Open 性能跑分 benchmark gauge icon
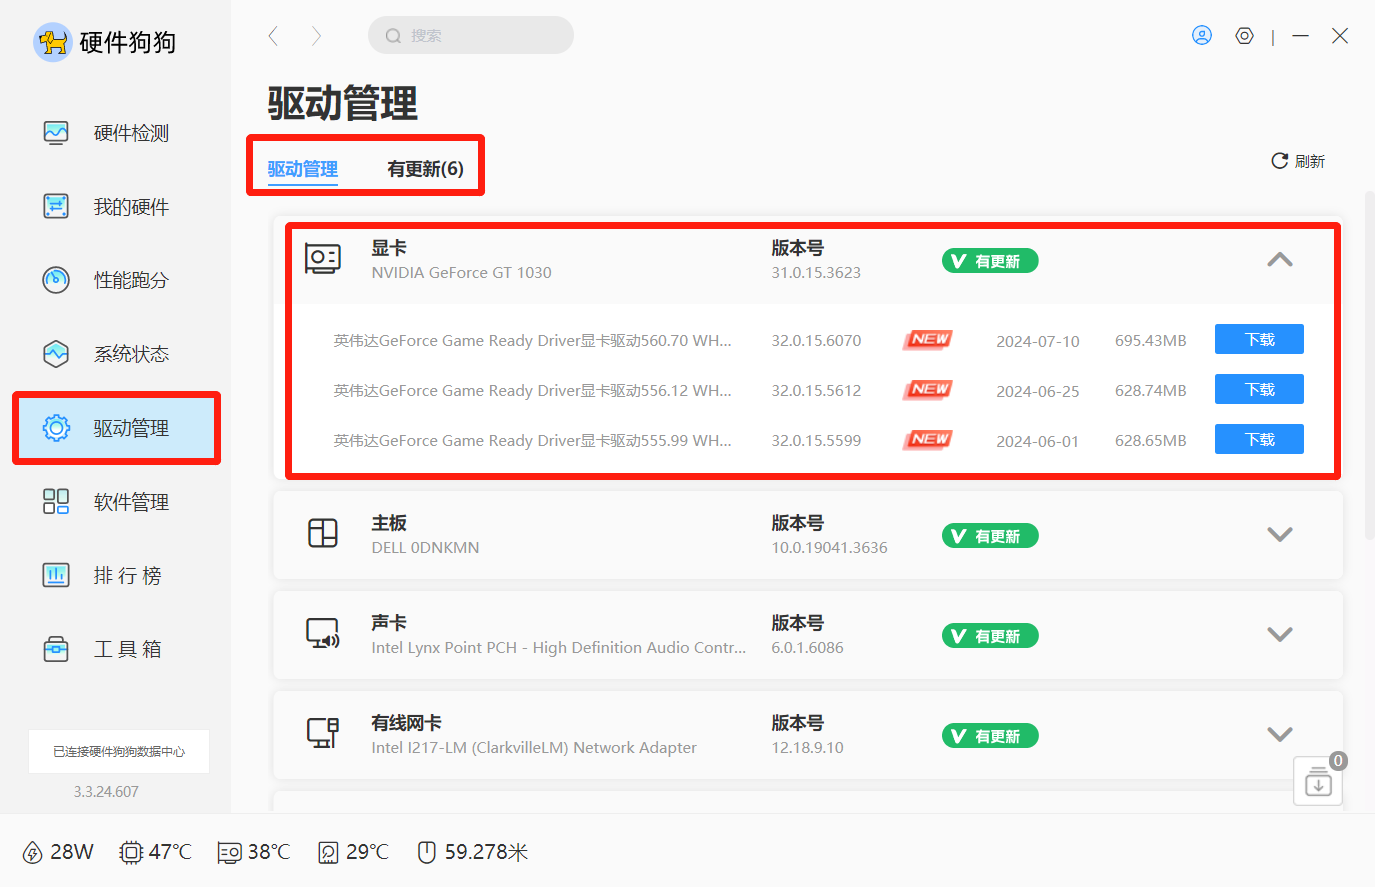Image resolution: width=1375 pixels, height=888 pixels. click(x=56, y=280)
